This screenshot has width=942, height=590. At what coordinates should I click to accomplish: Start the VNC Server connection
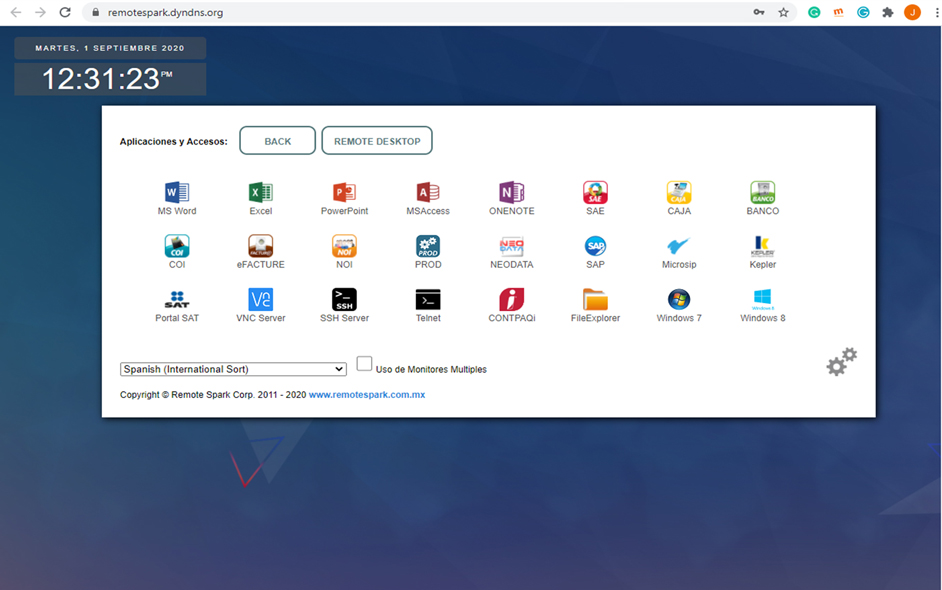tap(260, 300)
